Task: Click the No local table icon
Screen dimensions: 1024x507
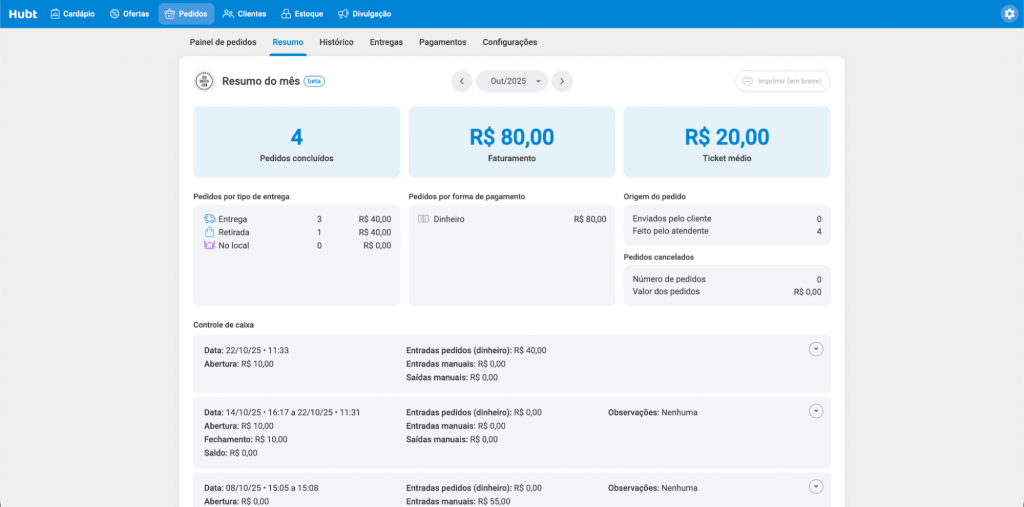Action: [209, 245]
